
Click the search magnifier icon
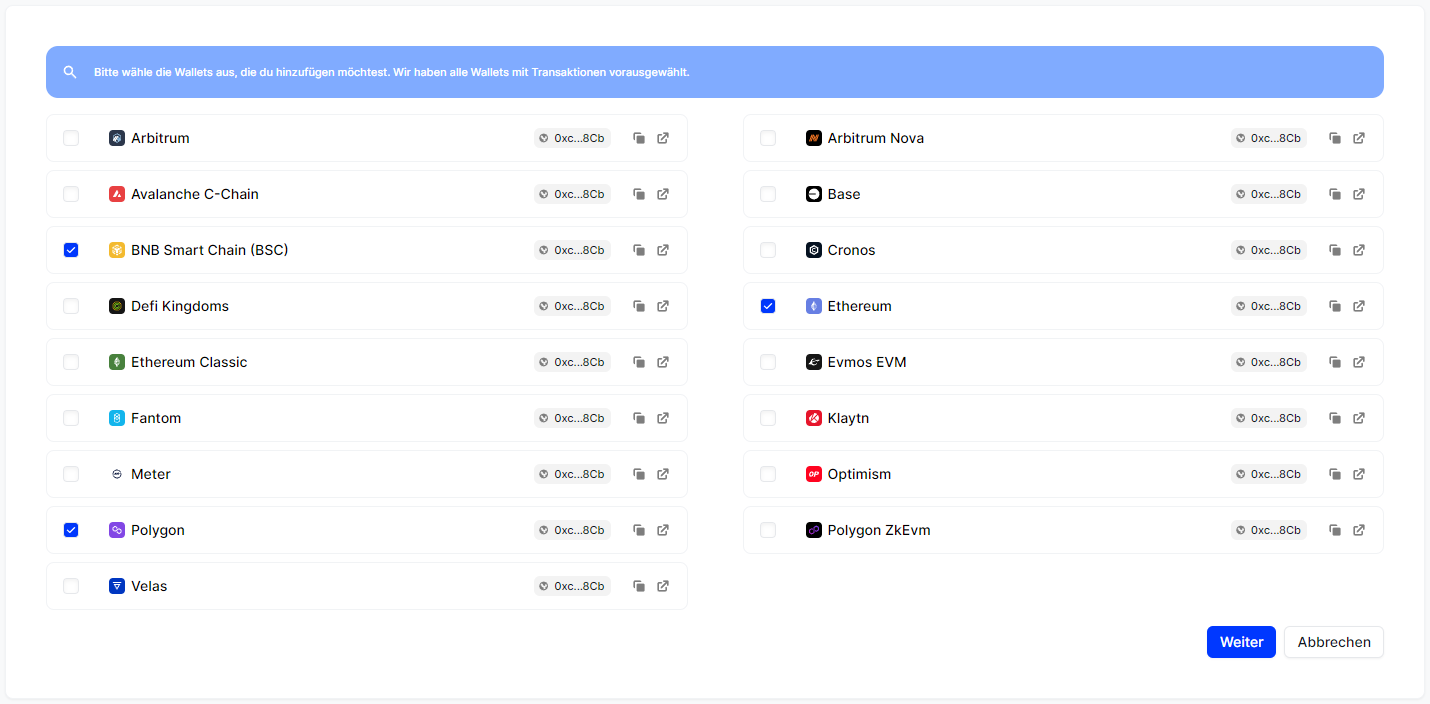[x=70, y=72]
